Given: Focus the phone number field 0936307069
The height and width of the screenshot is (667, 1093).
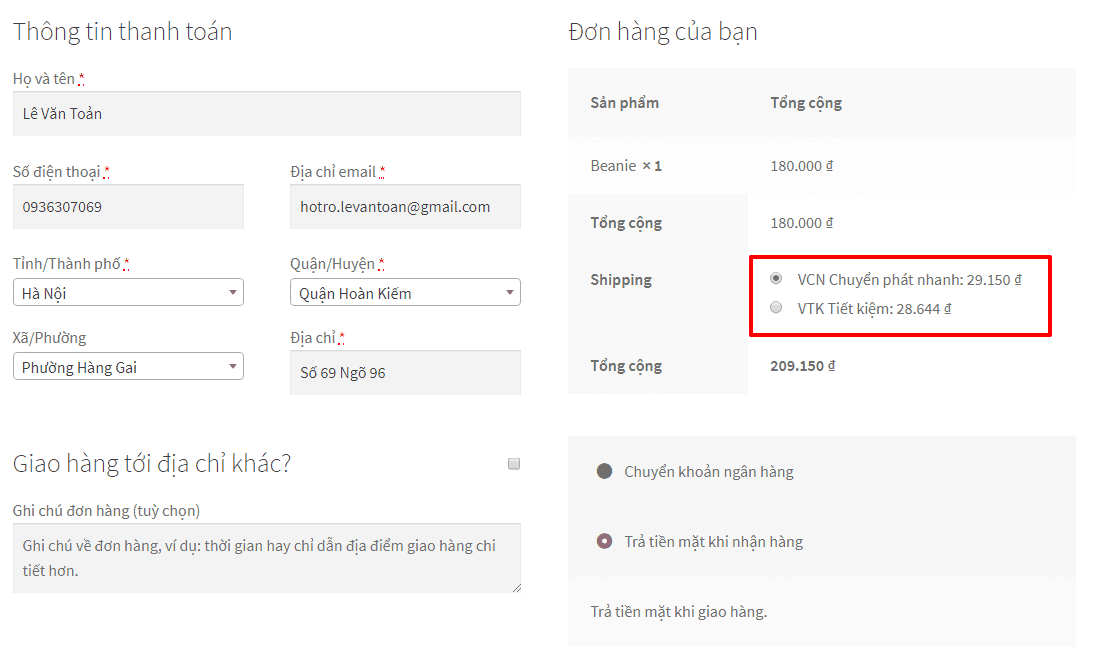Looking at the screenshot, I should click(x=128, y=207).
